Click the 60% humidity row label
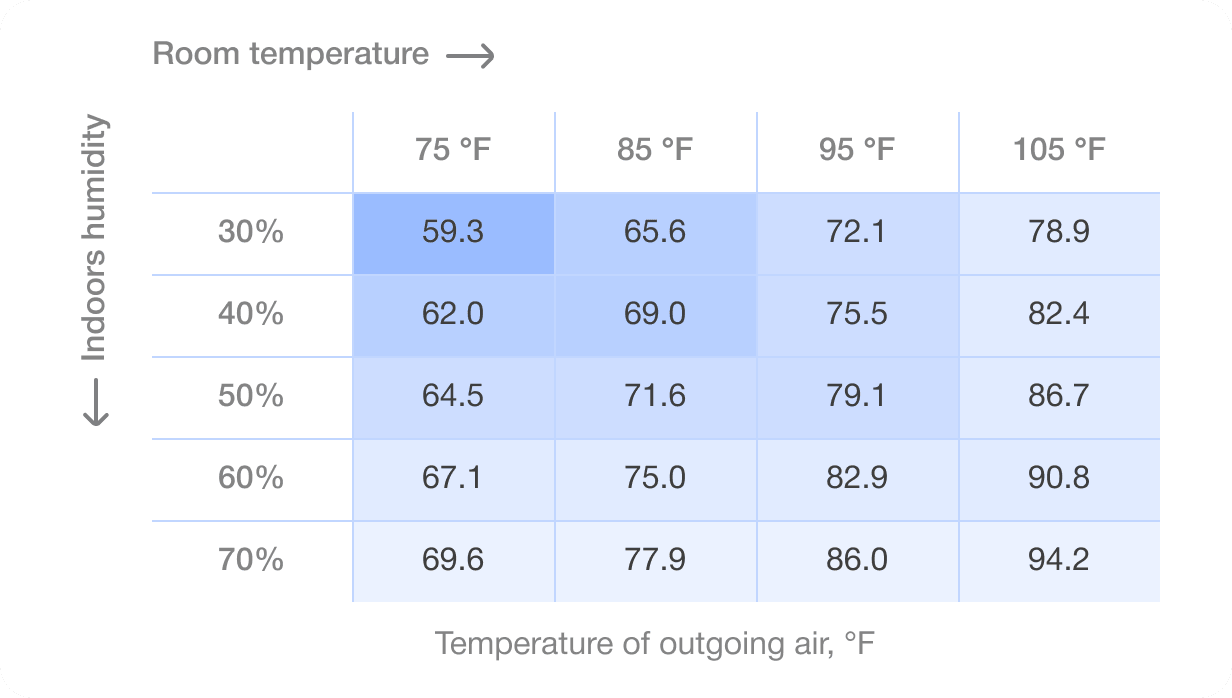This screenshot has height=698, width=1232. [x=251, y=479]
